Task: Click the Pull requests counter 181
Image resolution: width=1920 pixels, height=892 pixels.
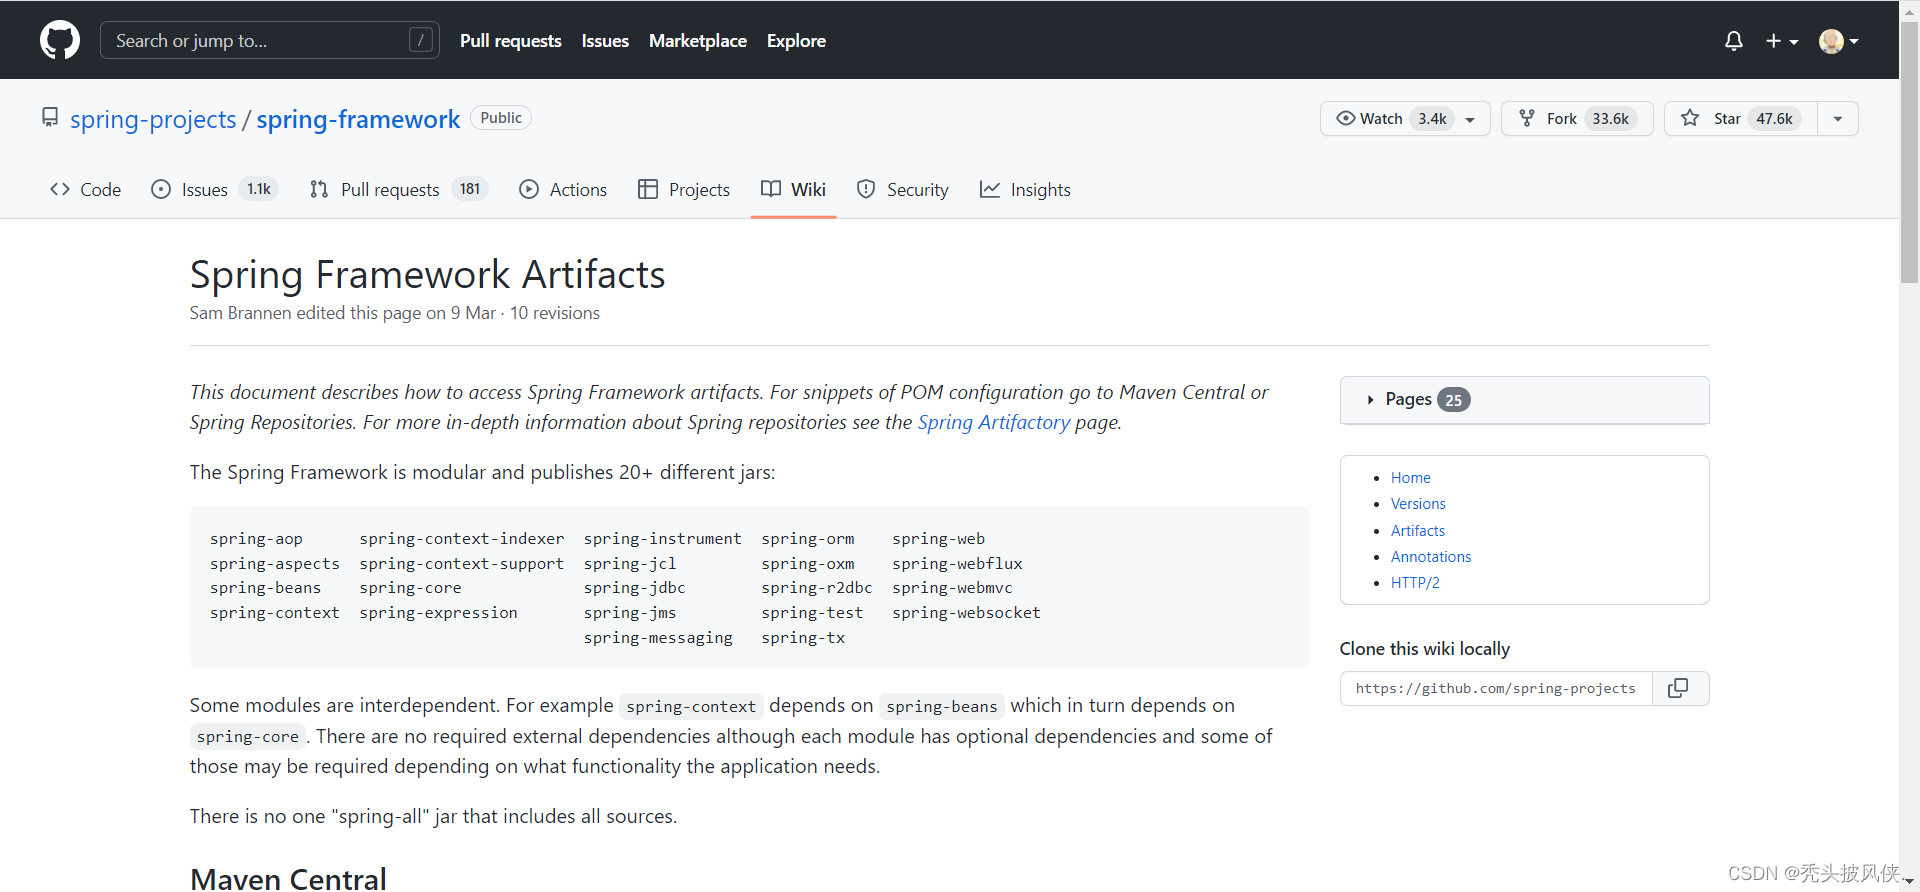Action: click(x=470, y=189)
